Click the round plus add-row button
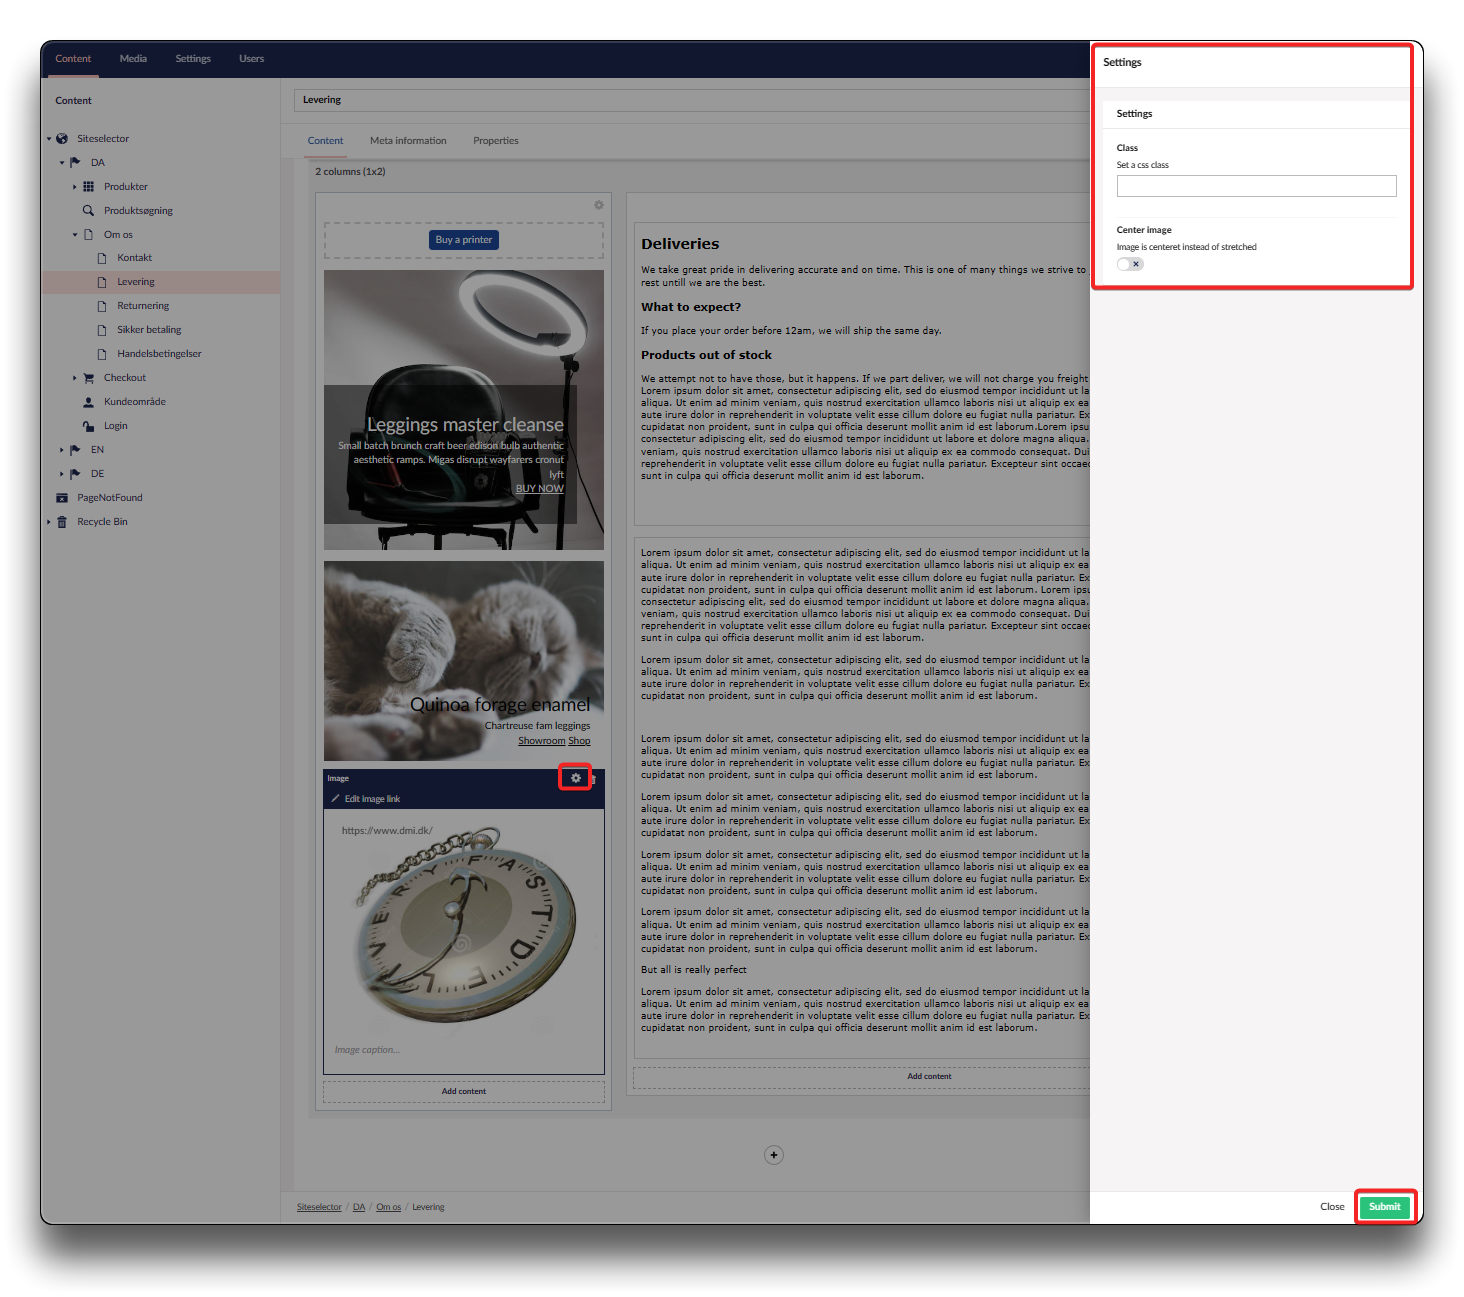Image resolution: width=1464 pixels, height=1297 pixels. 773,1155
